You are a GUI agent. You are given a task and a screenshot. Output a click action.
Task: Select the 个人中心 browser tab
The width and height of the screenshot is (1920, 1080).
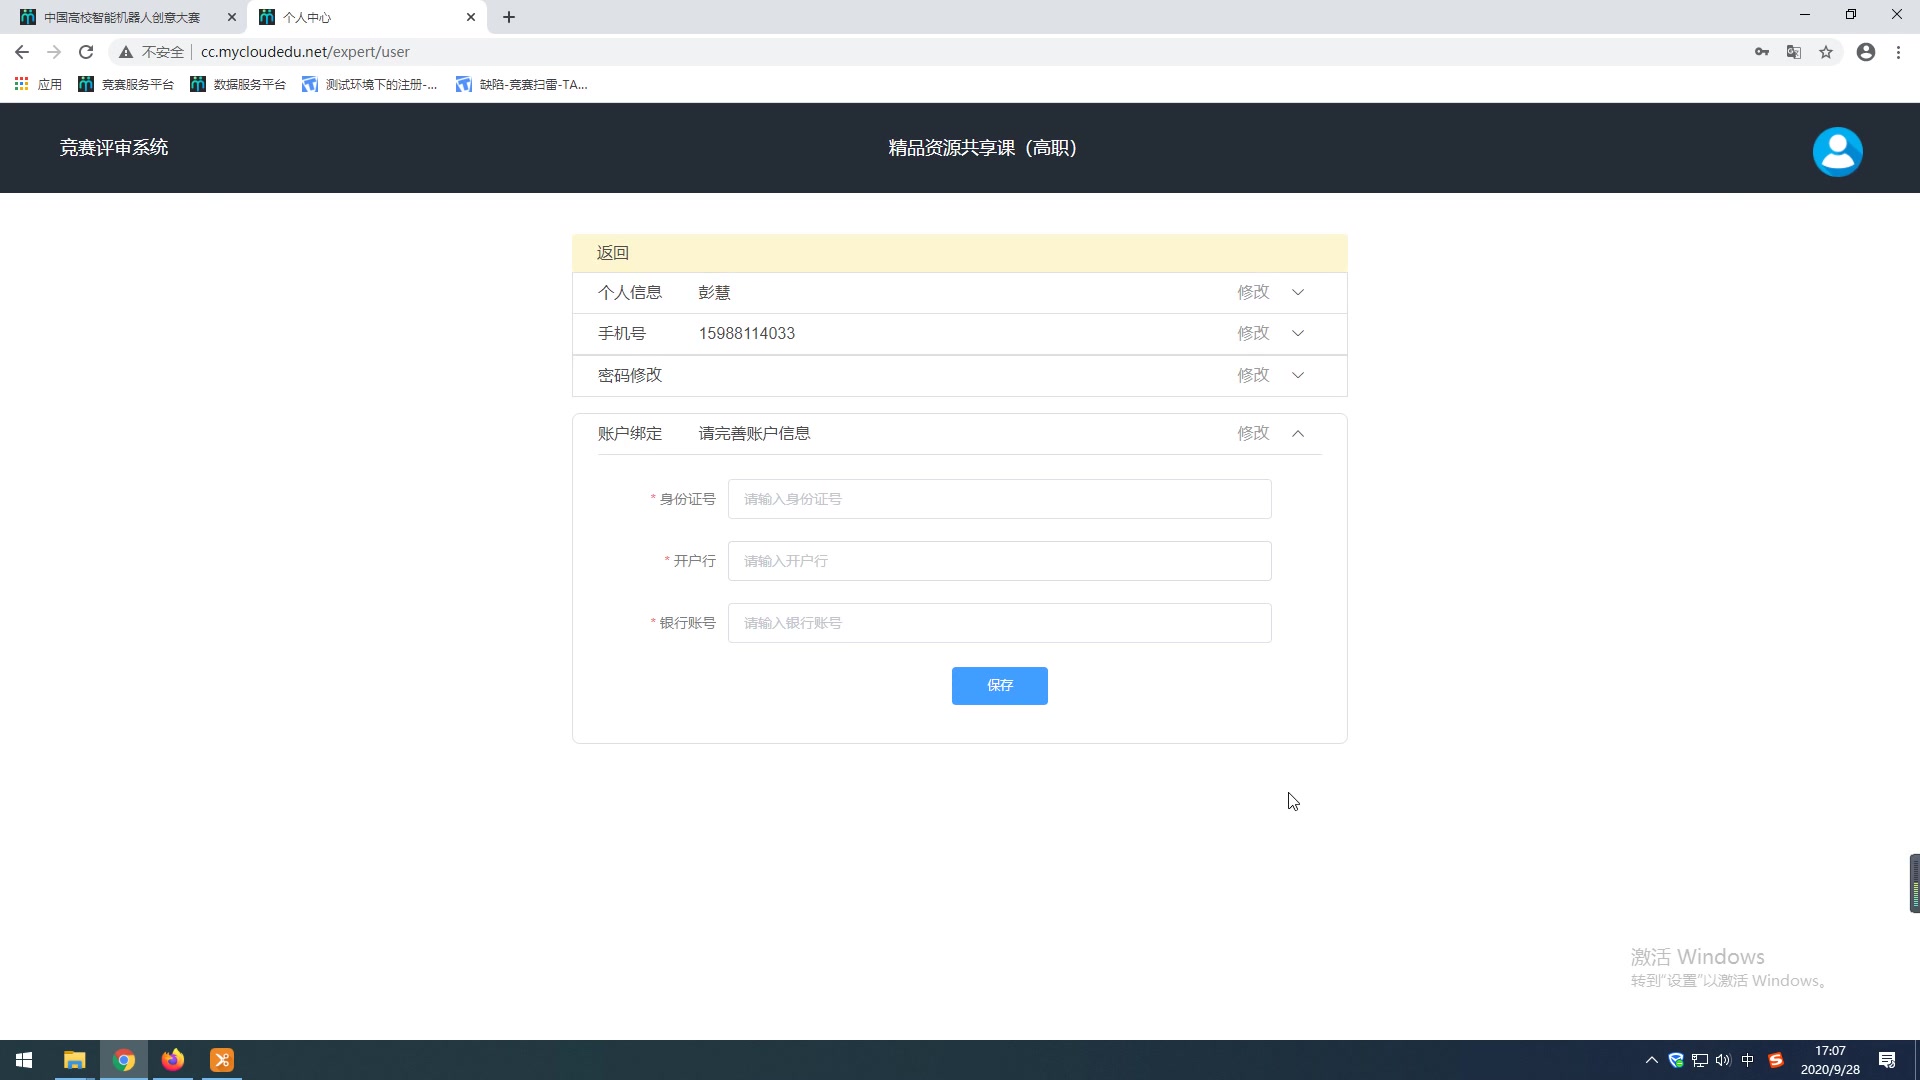[366, 17]
